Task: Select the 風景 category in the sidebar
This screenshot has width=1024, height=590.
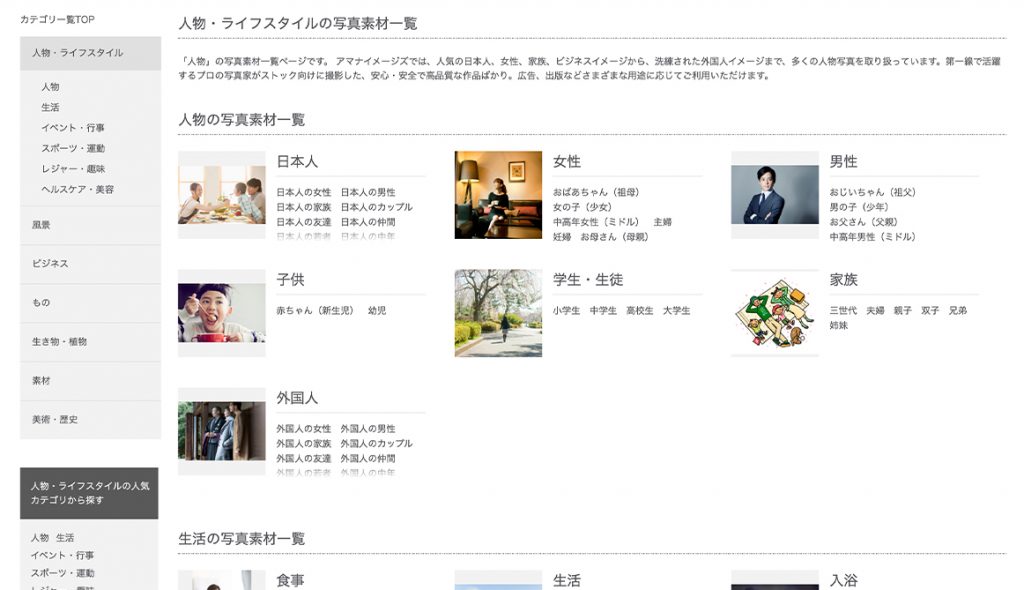Action: click(90, 225)
